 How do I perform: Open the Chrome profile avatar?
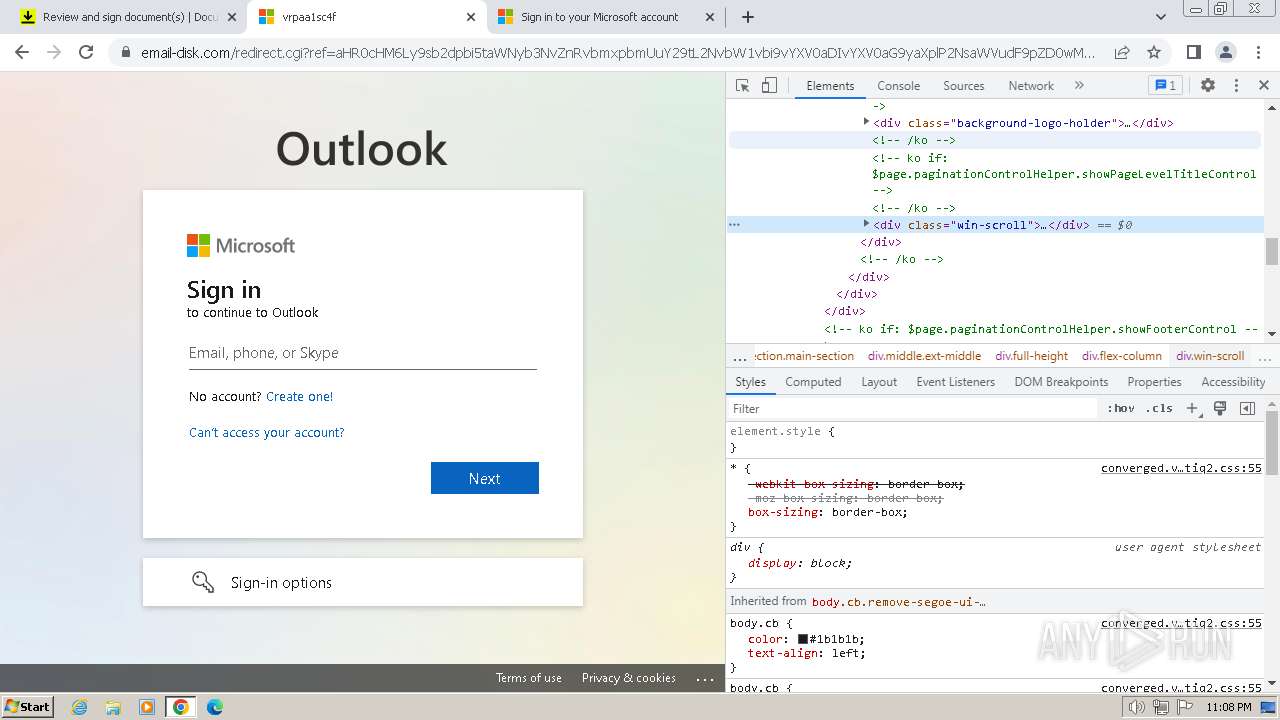point(1225,52)
